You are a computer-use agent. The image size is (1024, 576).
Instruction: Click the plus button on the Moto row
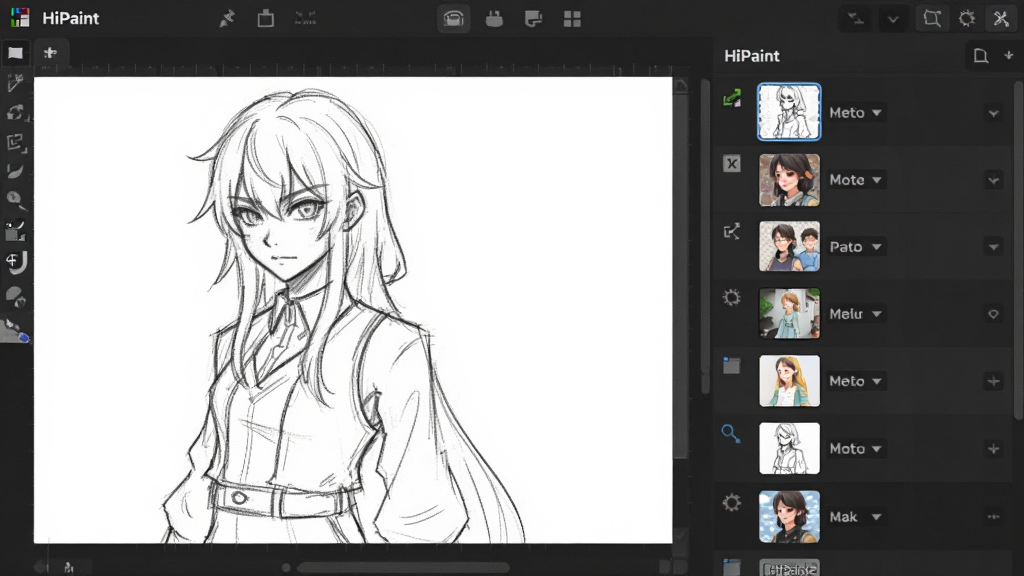pos(993,449)
